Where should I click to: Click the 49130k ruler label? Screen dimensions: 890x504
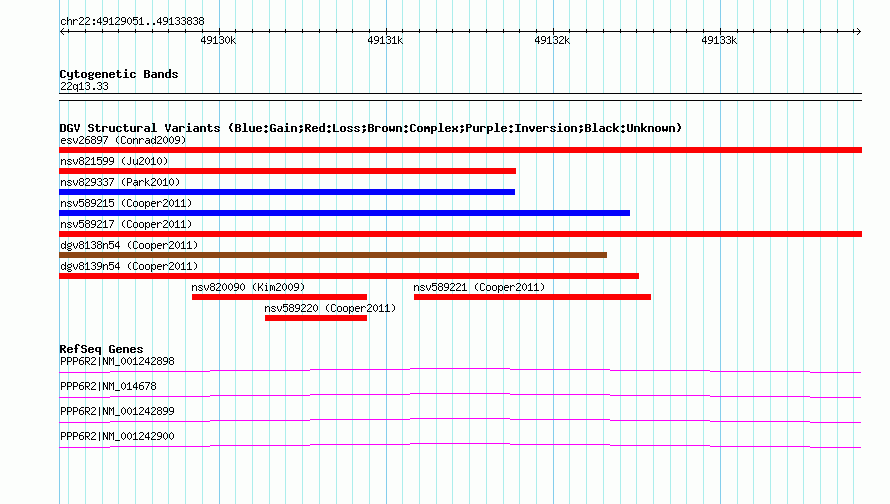coord(218,40)
